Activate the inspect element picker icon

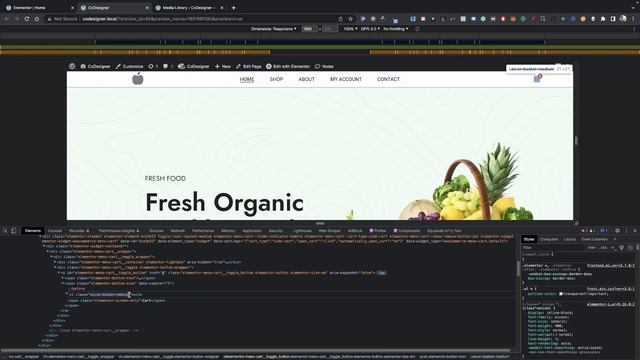[5, 231]
